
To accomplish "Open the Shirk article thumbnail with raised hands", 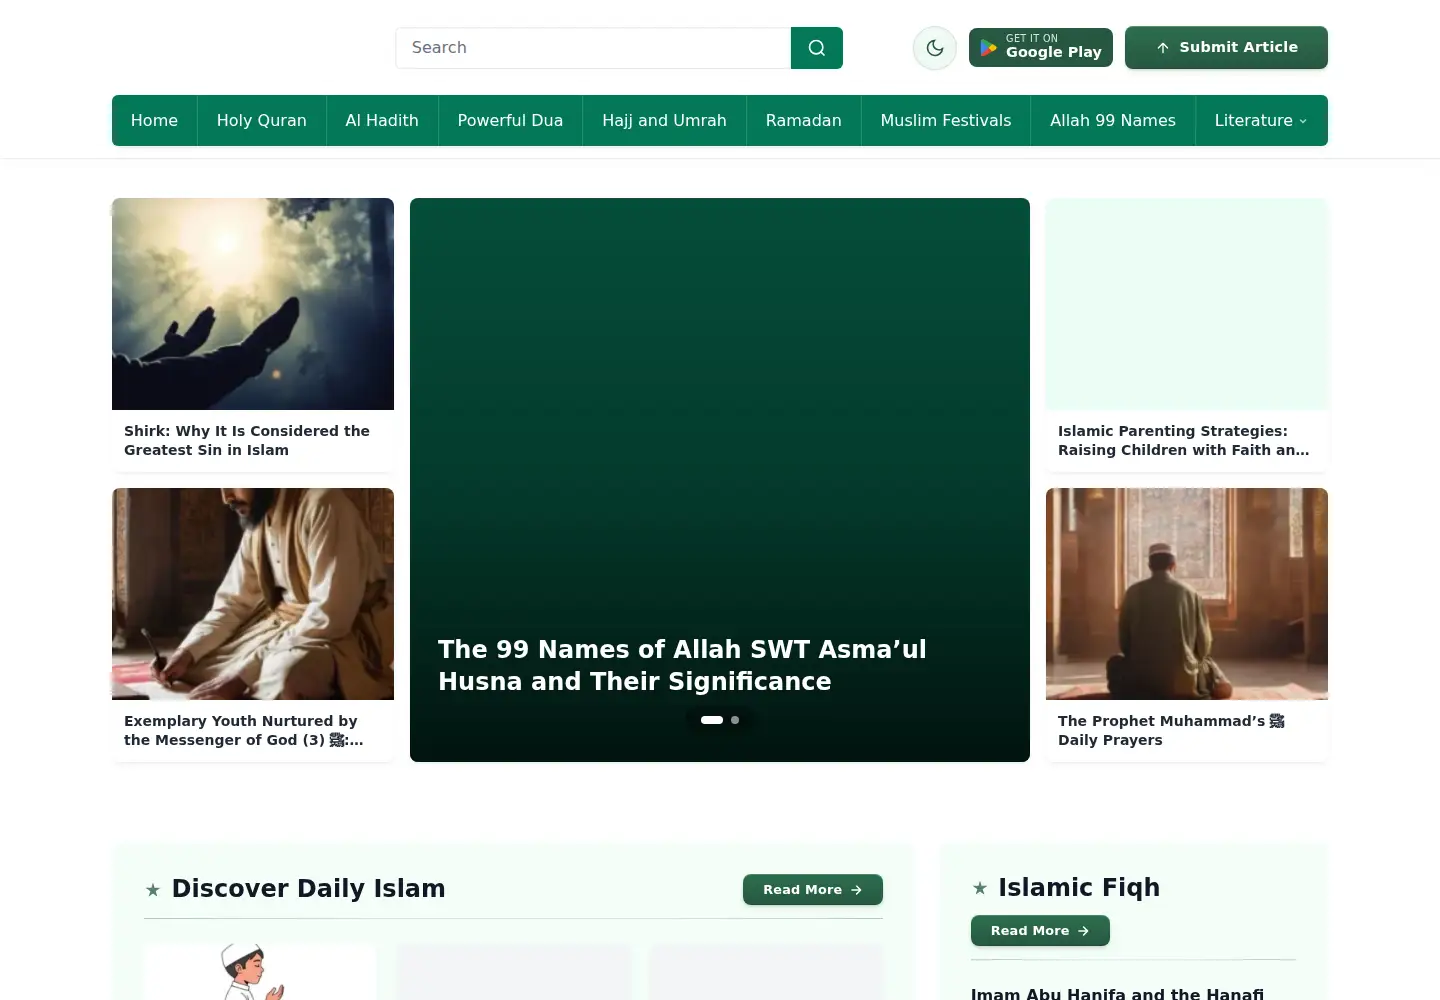I will [253, 304].
